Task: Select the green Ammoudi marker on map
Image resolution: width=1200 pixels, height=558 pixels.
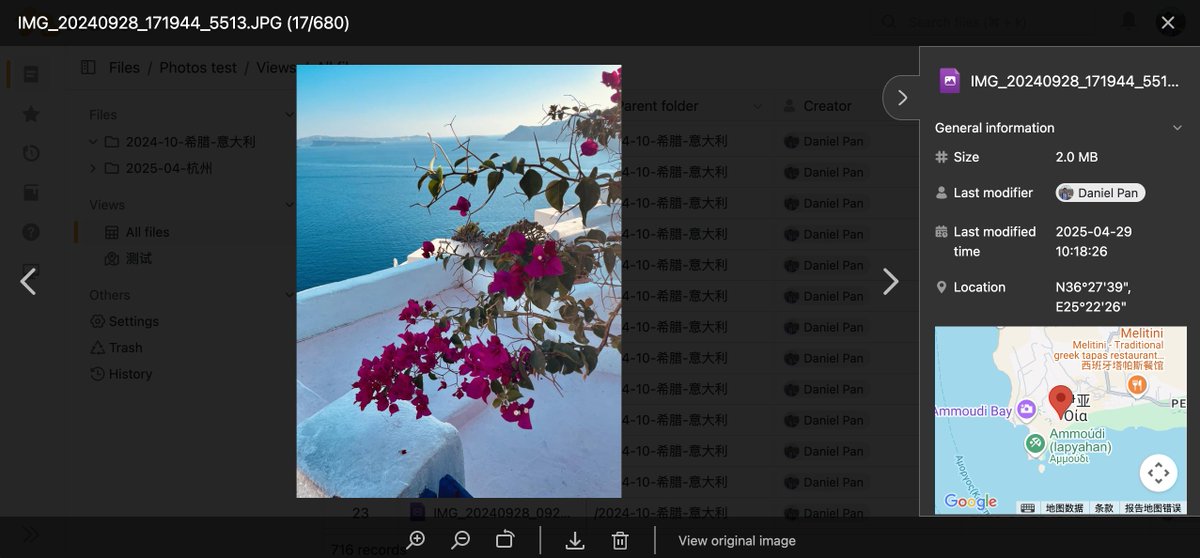Action: [1035, 443]
